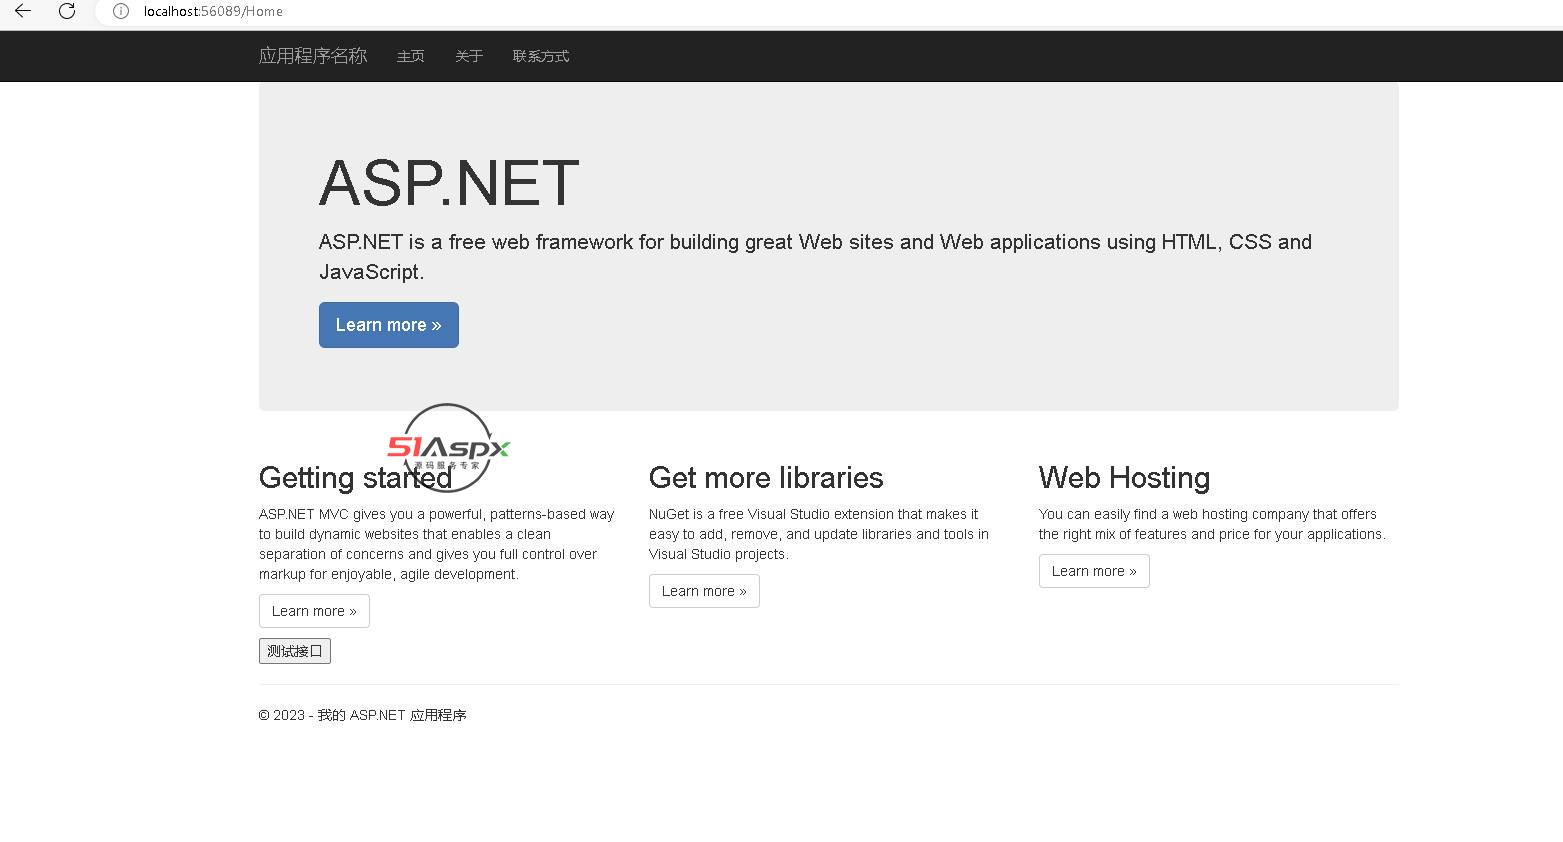Viewport: 1563px width, 842px height.
Task: Open the 应用程序名称 brand link
Action: click(x=313, y=56)
